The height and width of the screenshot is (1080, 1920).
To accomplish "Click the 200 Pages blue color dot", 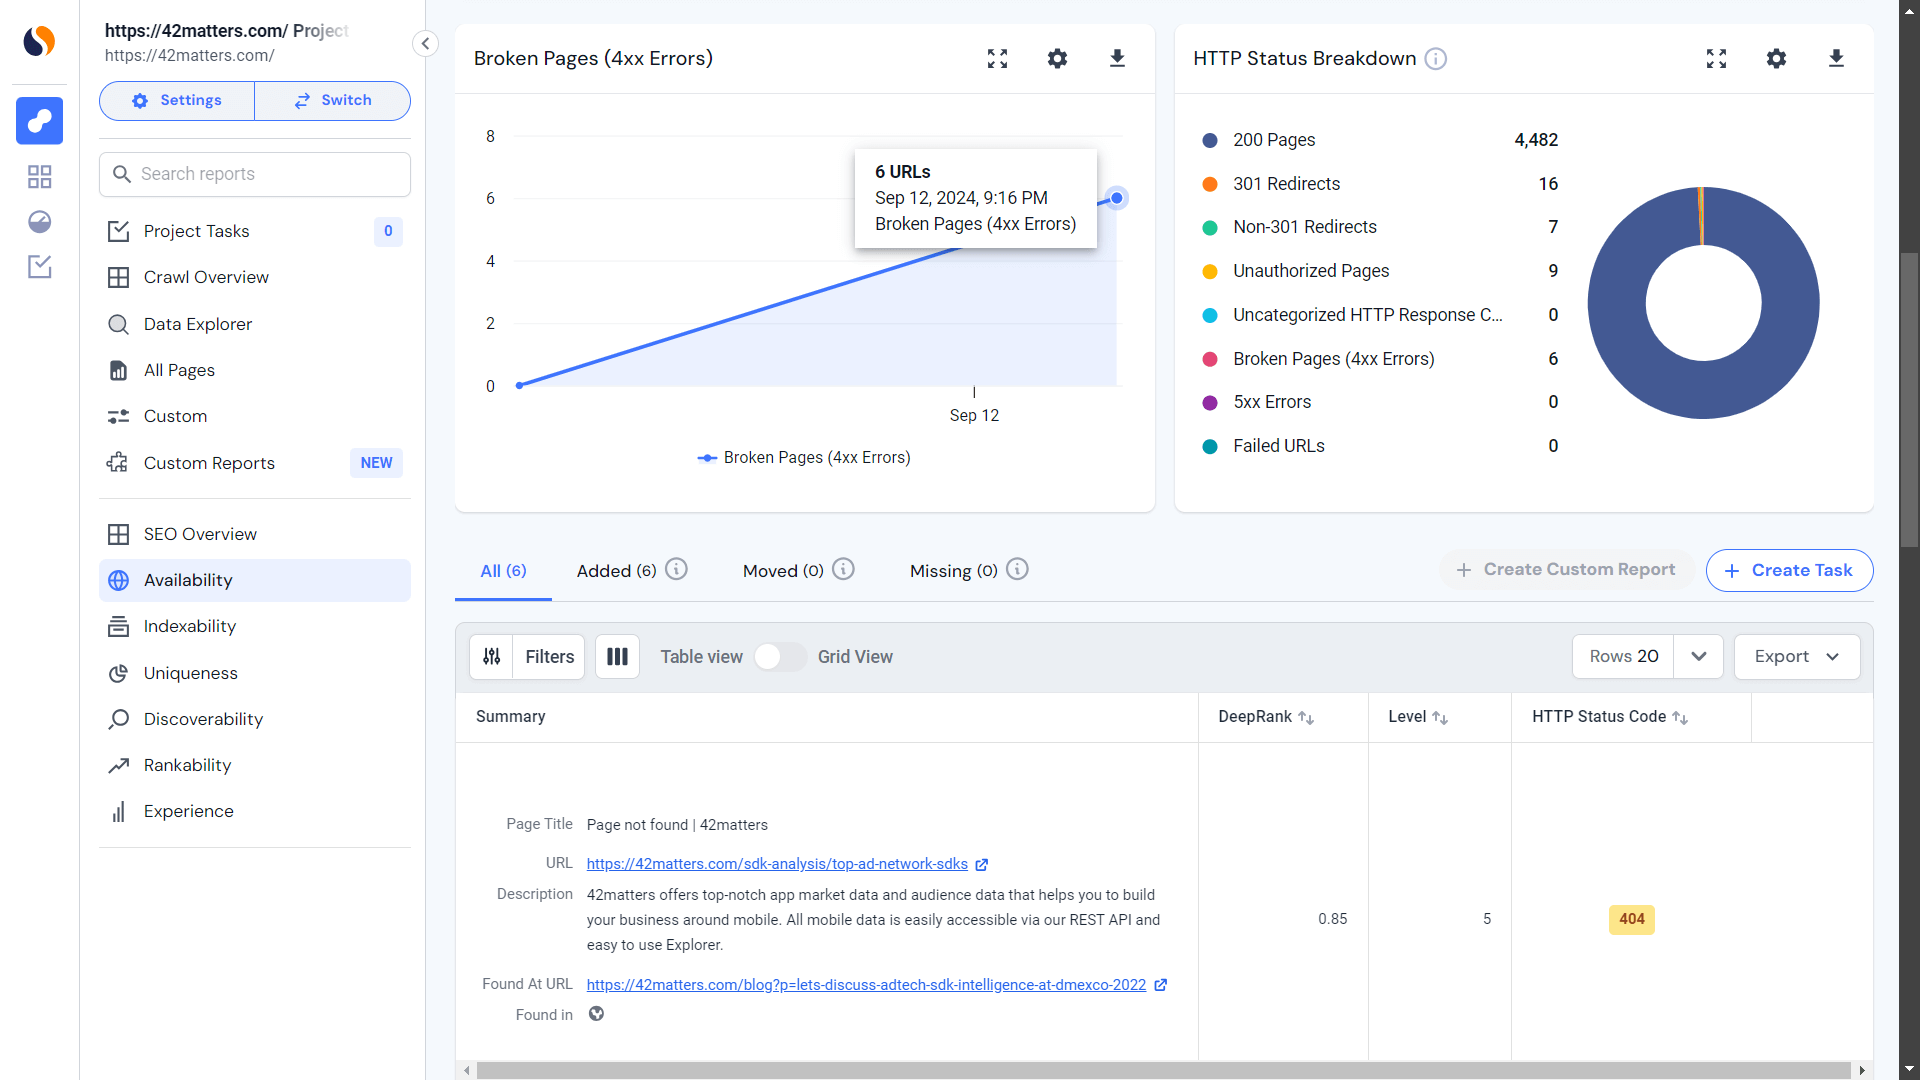I will 1210,141.
